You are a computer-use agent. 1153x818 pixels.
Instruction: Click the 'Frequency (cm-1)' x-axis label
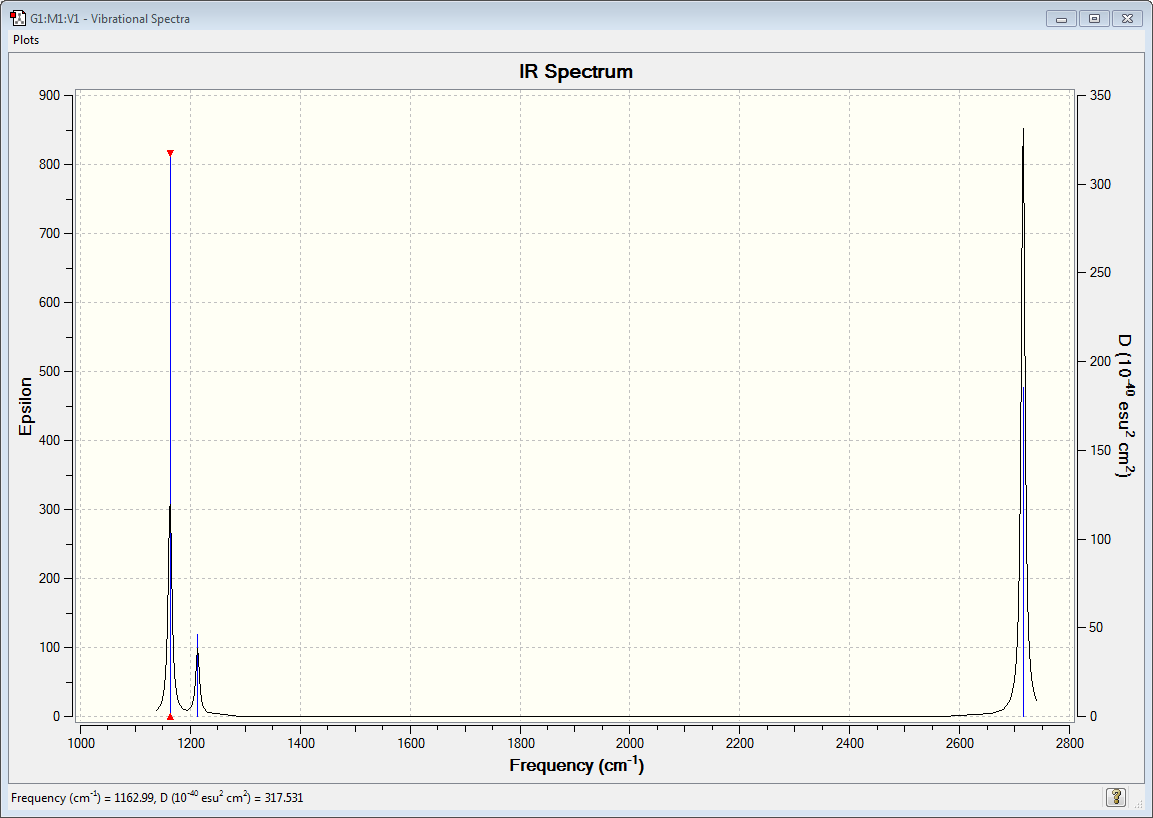(x=576, y=765)
